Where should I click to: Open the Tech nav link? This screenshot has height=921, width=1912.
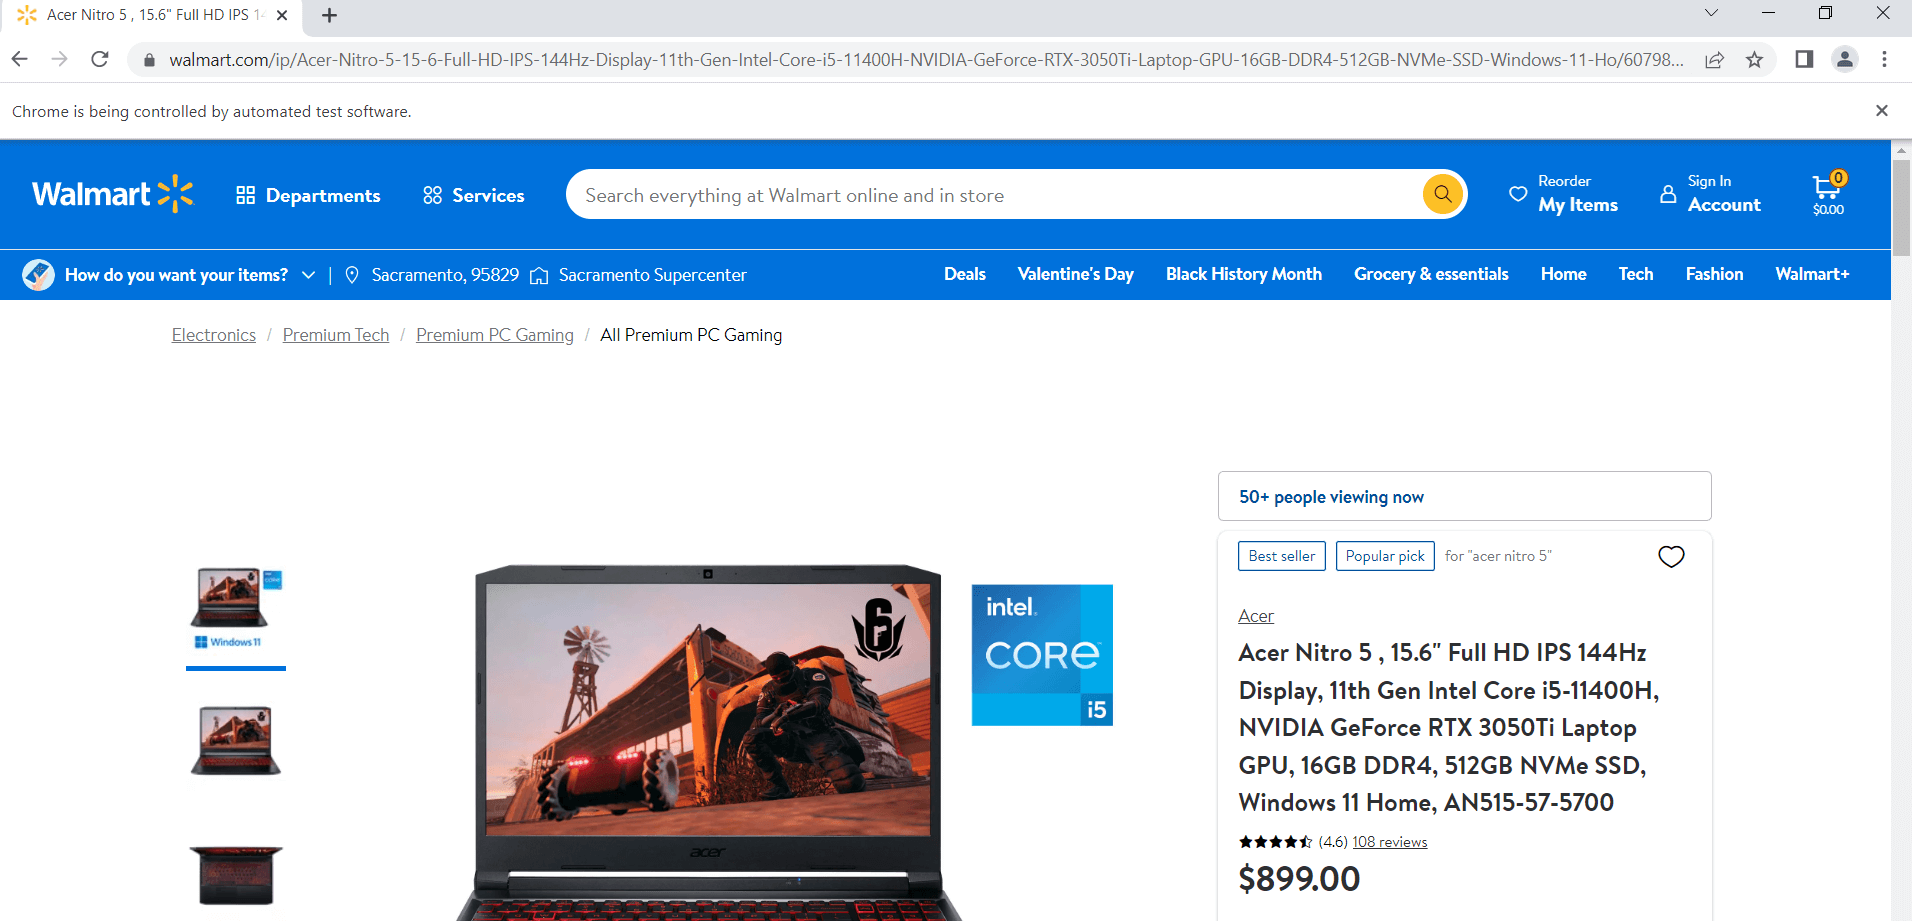pyautogui.click(x=1636, y=274)
